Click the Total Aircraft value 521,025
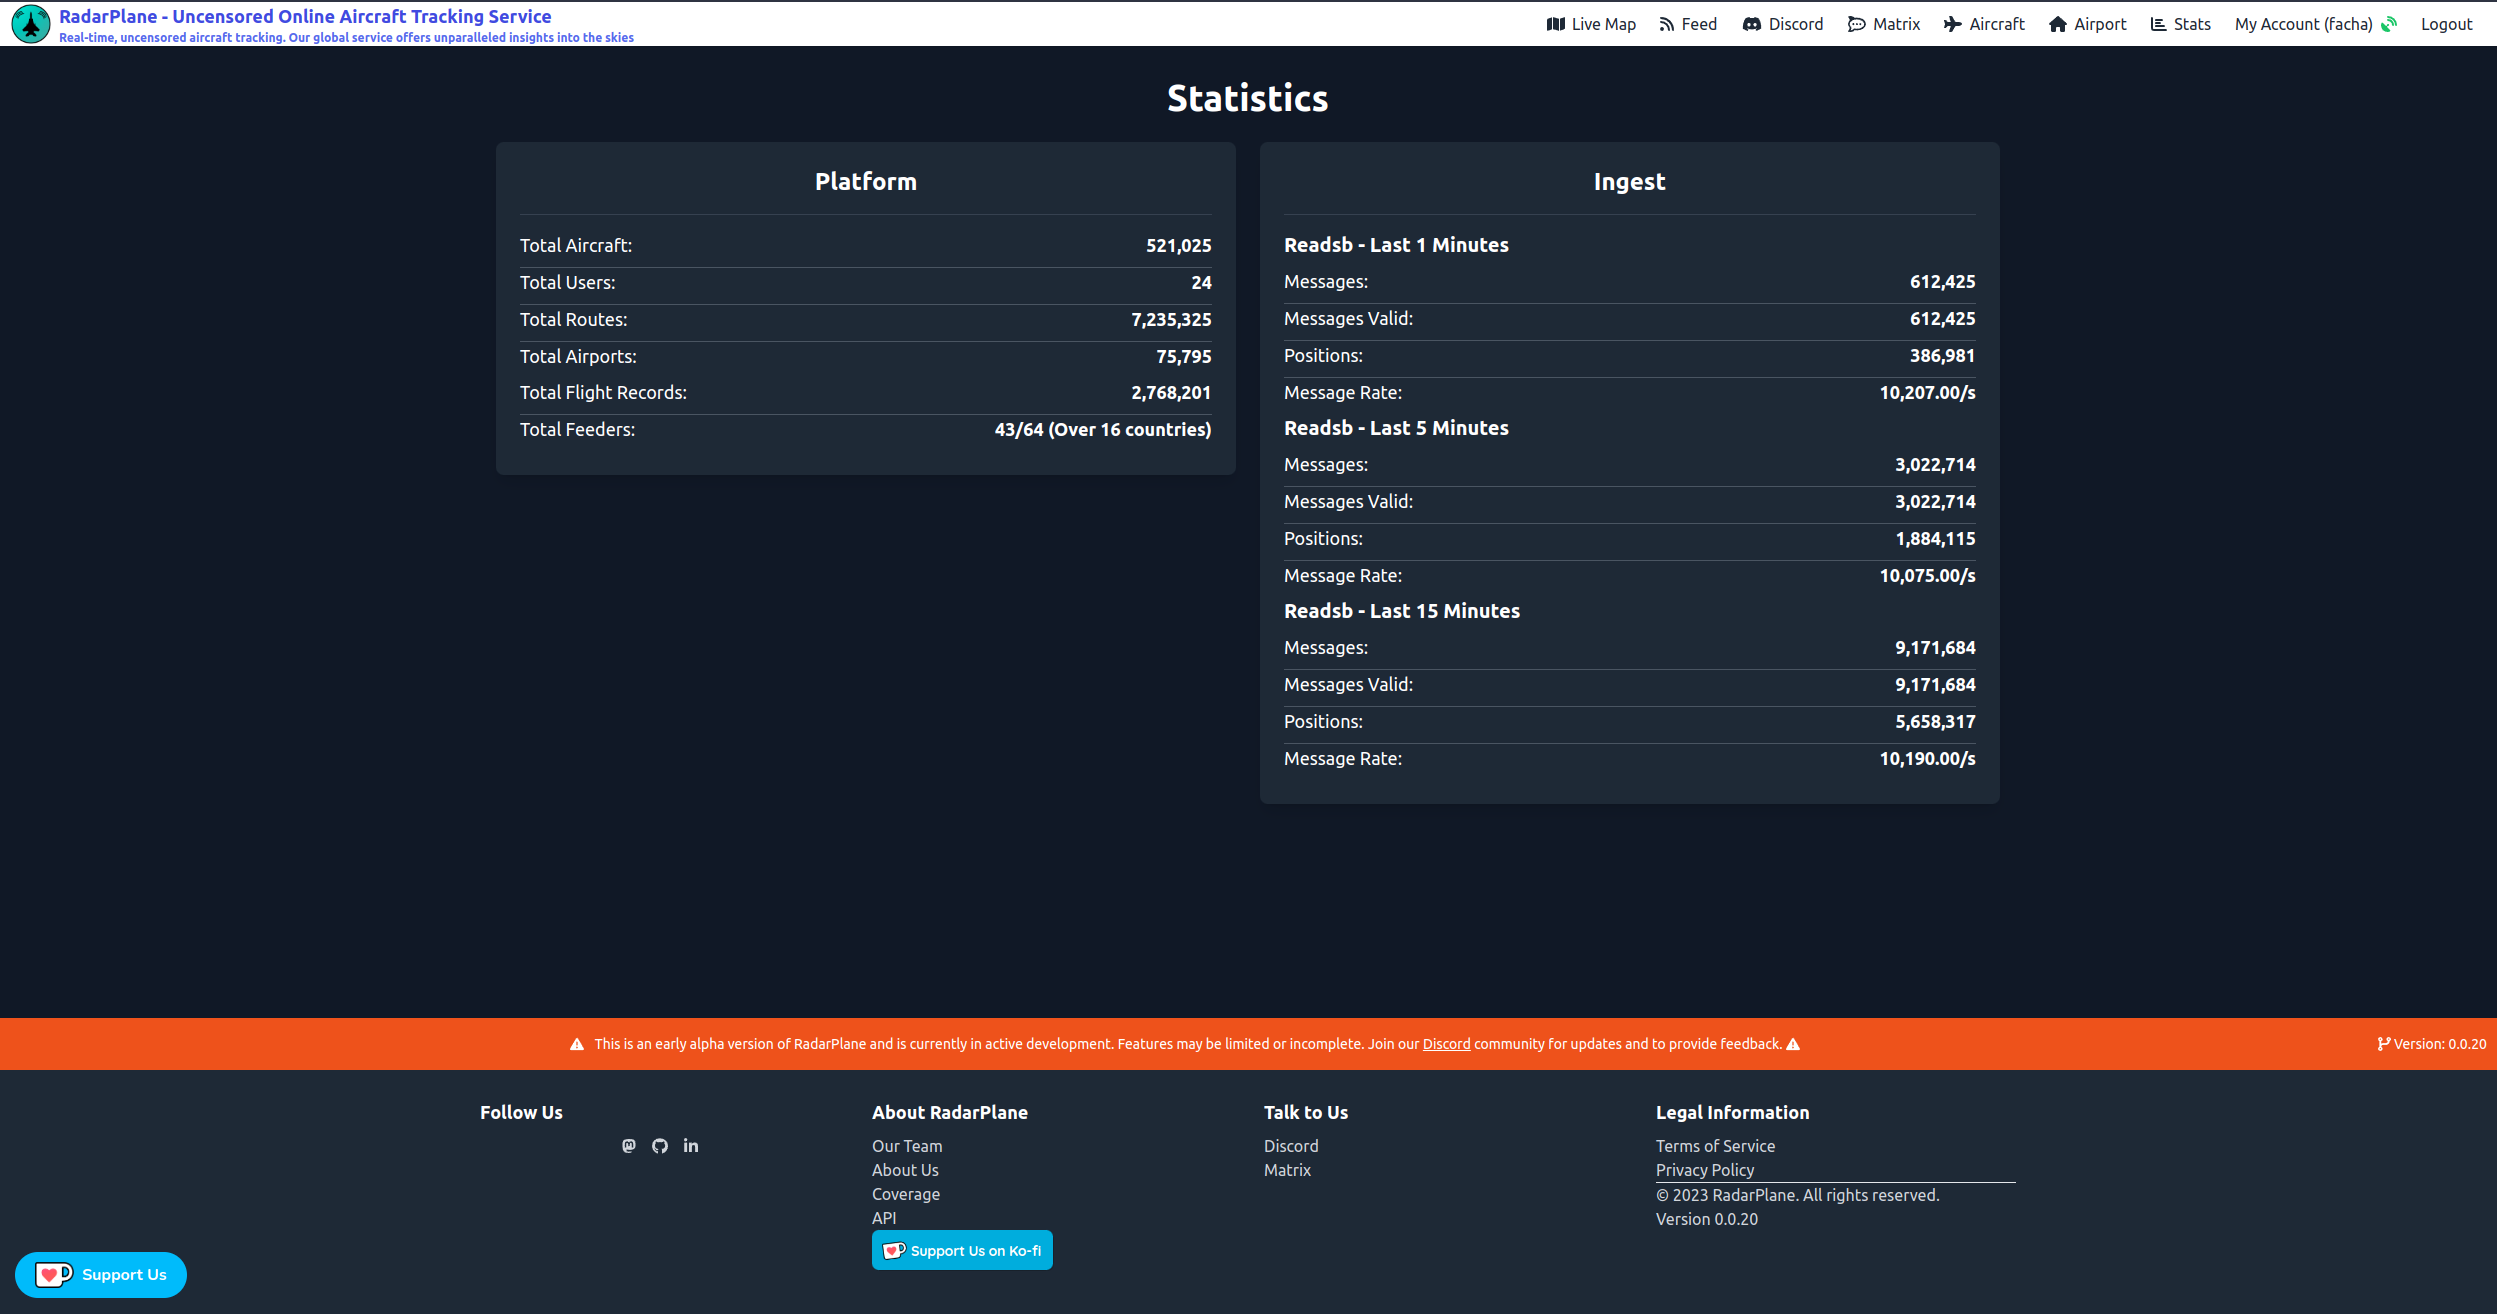The width and height of the screenshot is (2497, 1314). [x=1178, y=246]
